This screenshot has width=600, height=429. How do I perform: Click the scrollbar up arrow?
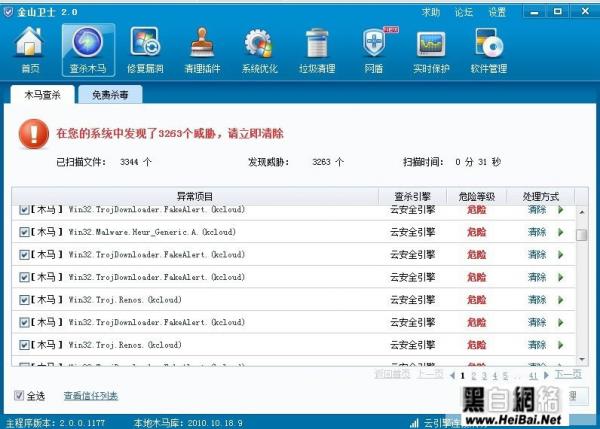(x=582, y=212)
